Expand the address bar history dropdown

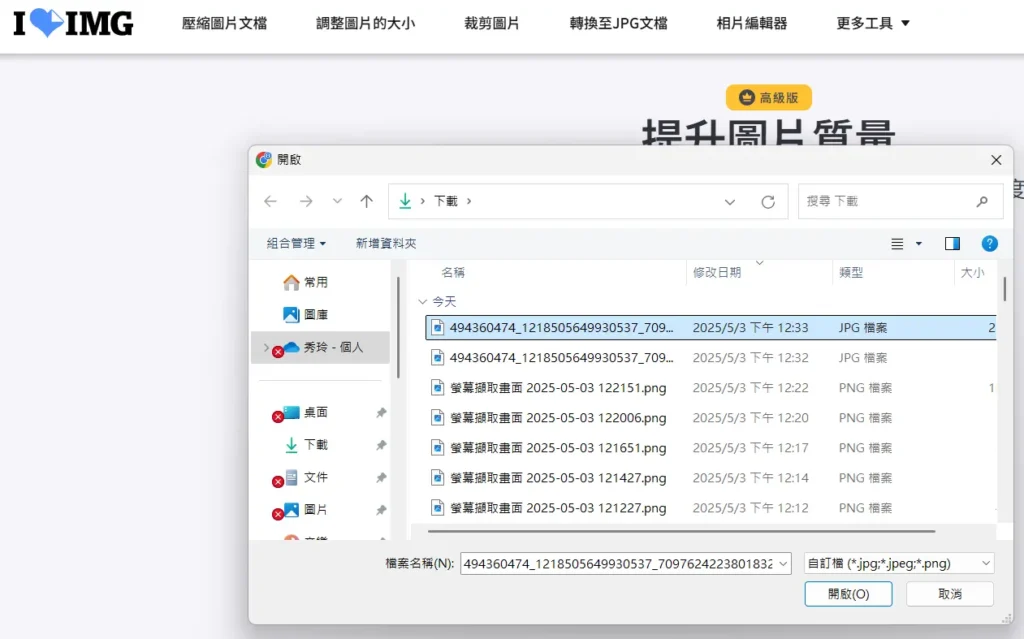click(x=729, y=202)
